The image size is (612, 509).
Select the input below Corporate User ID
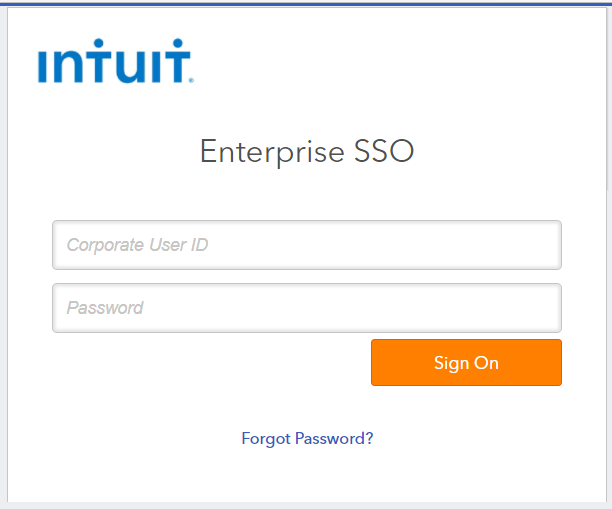pyautogui.click(x=306, y=308)
